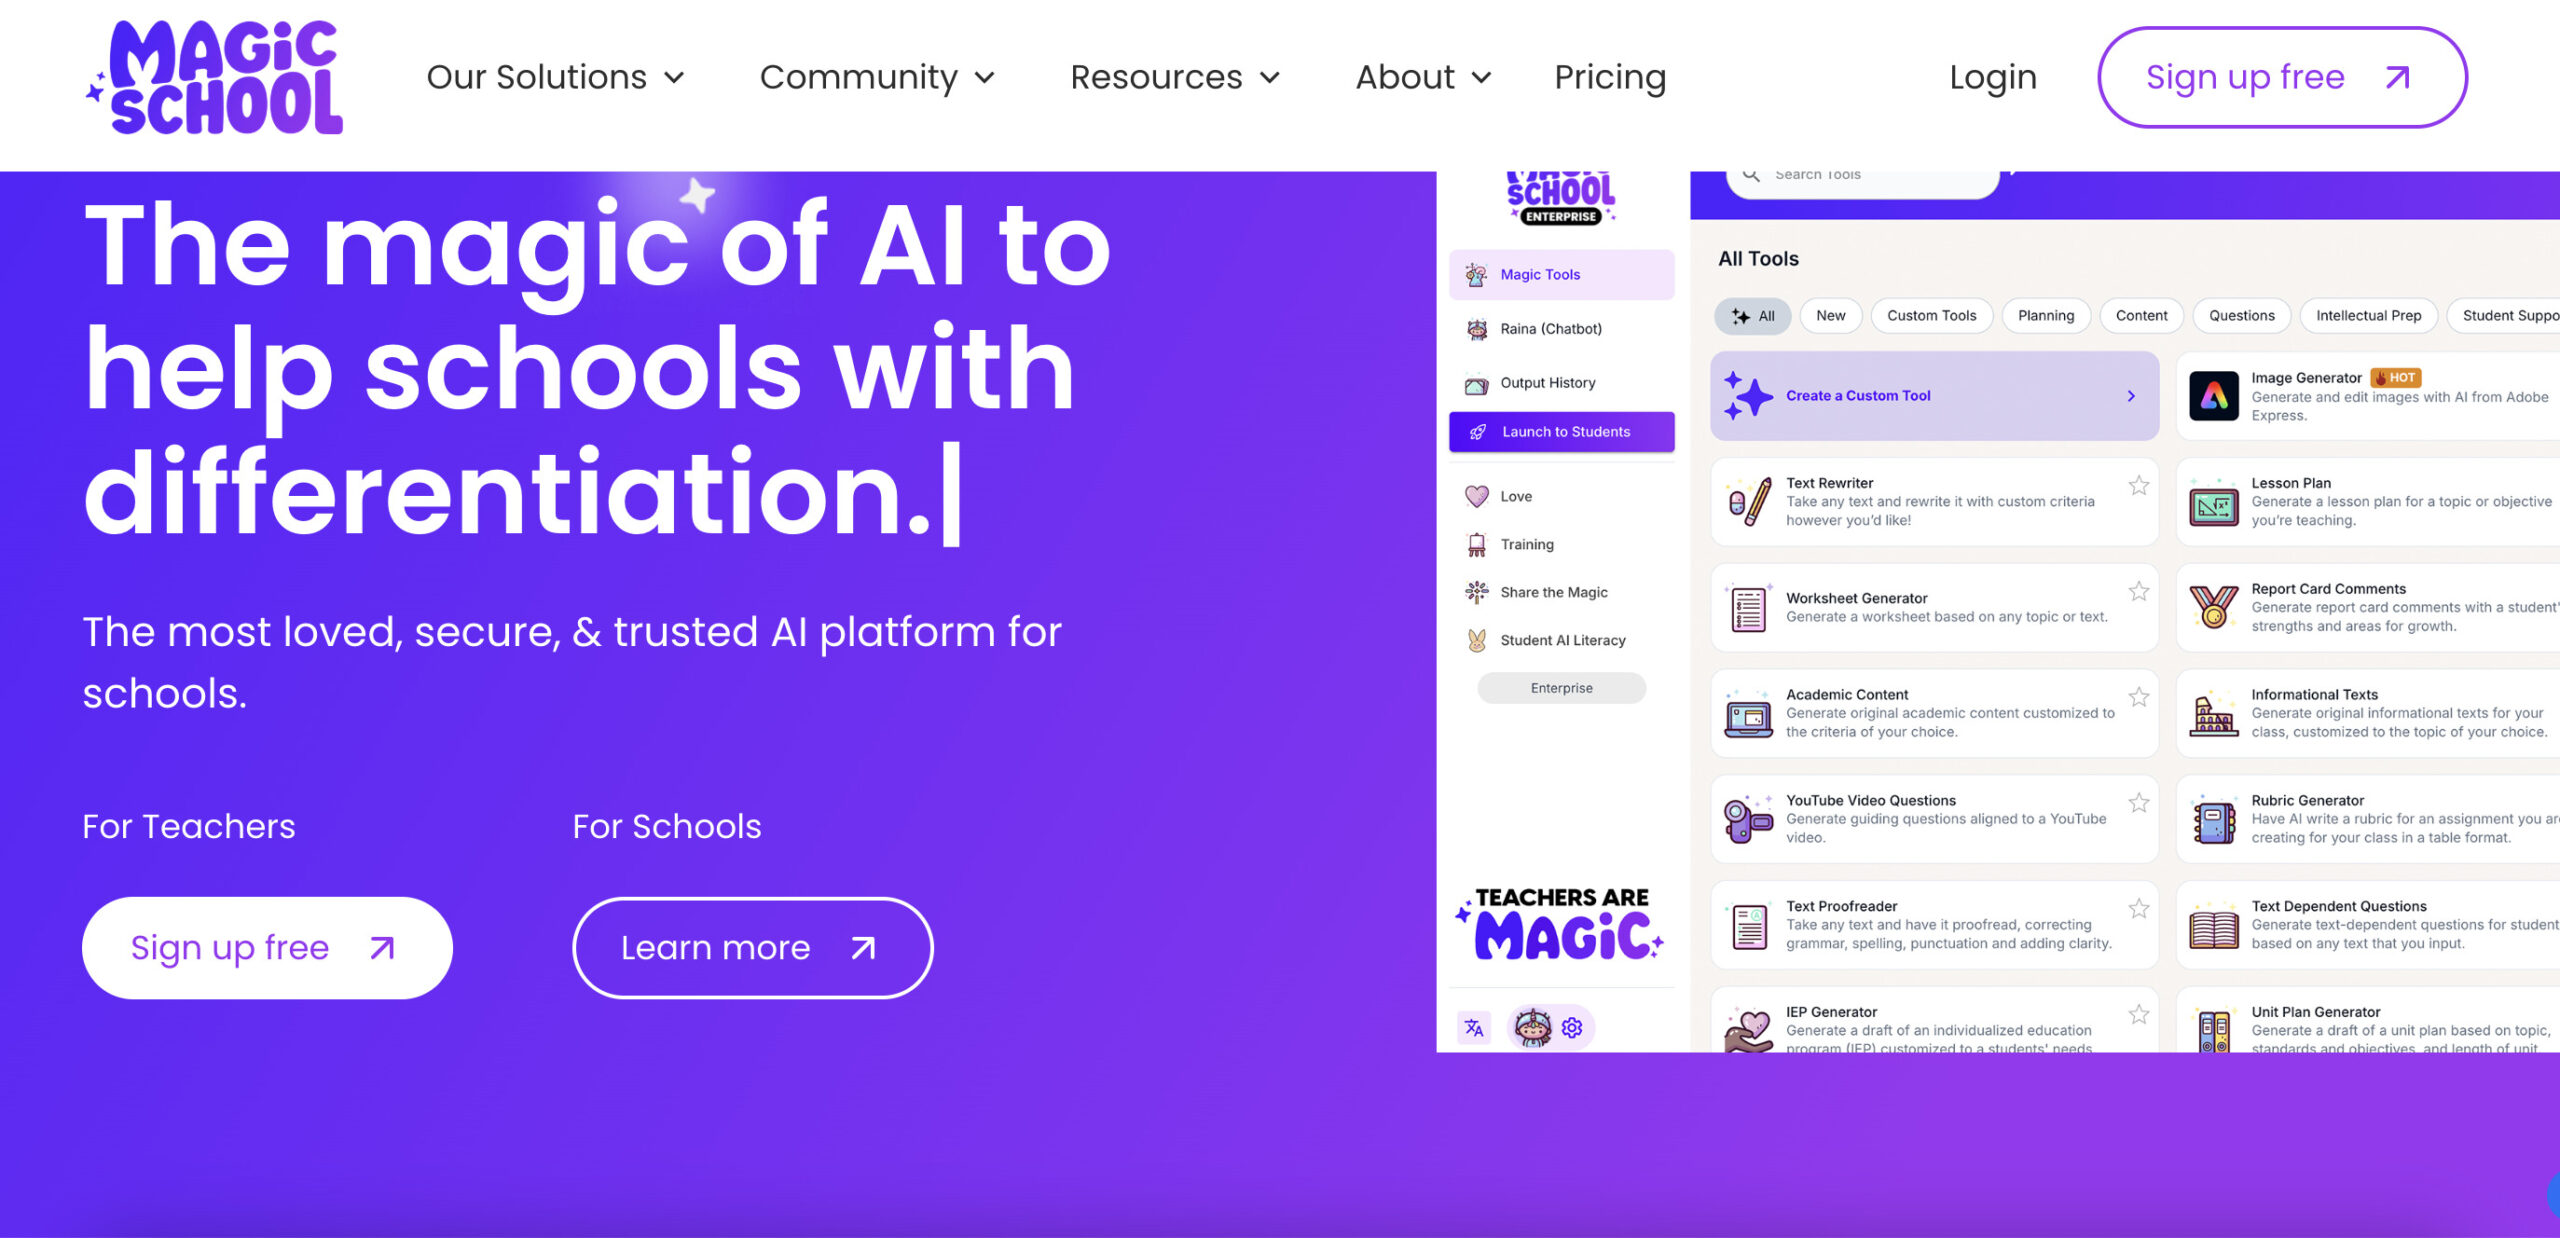Click Sign up free for teachers
The height and width of the screenshot is (1238, 2560).
264,946
